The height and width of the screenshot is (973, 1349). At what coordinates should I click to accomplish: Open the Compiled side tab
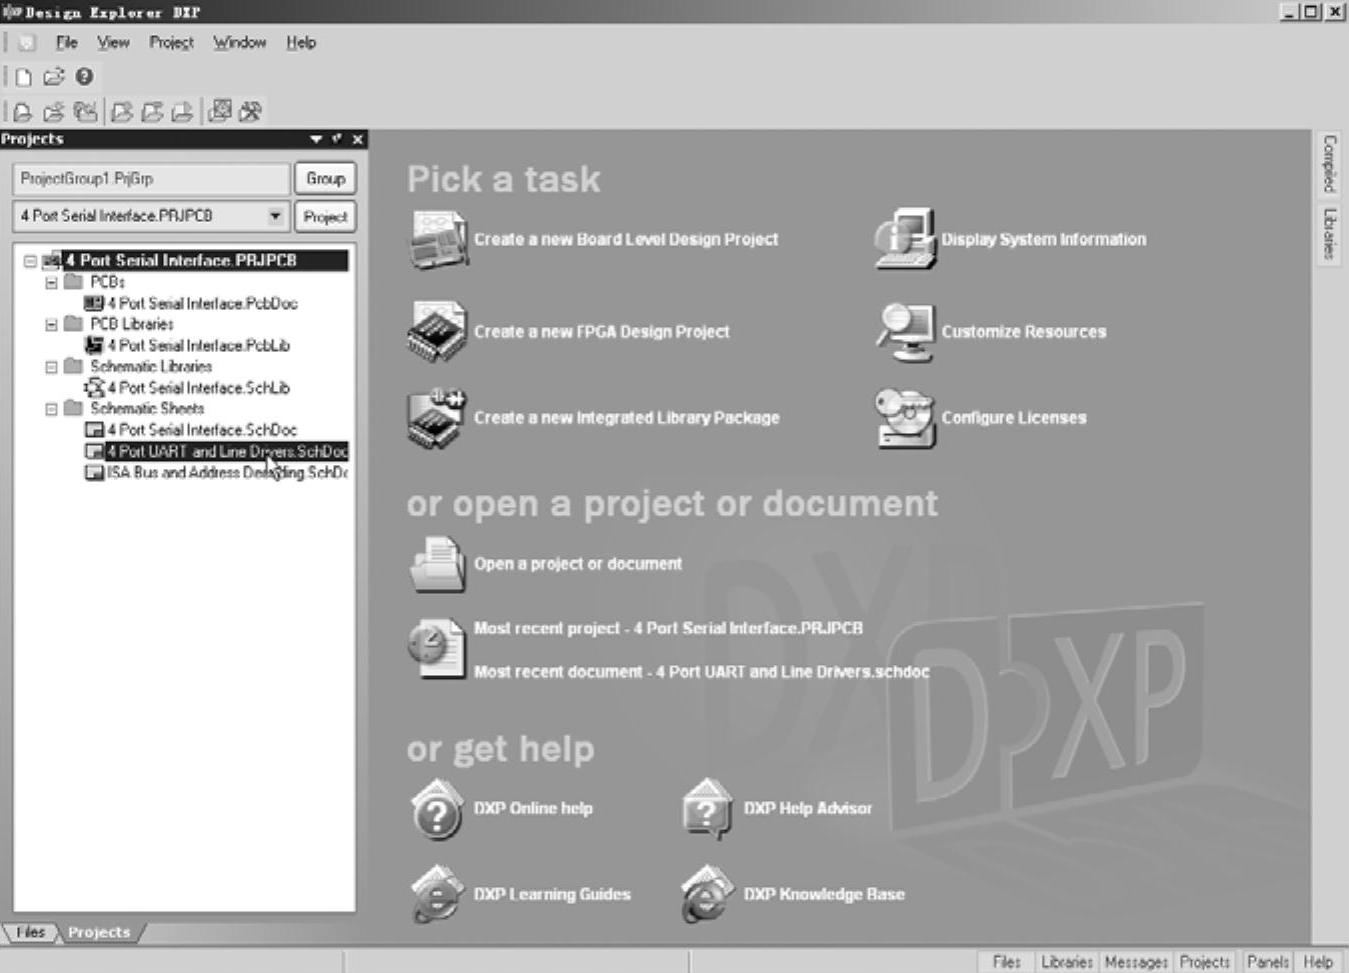1328,163
